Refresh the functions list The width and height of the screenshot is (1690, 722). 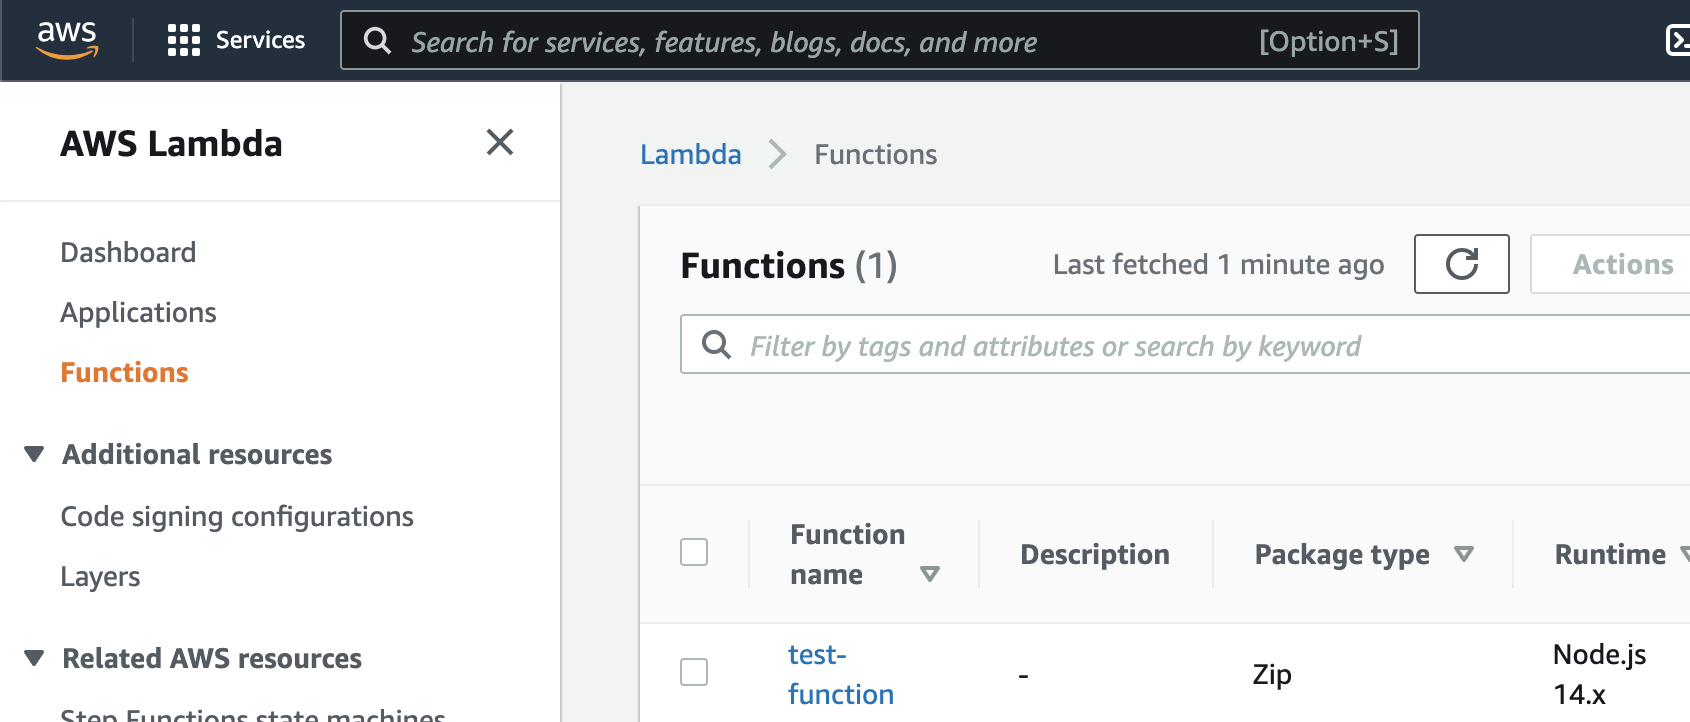click(x=1461, y=264)
